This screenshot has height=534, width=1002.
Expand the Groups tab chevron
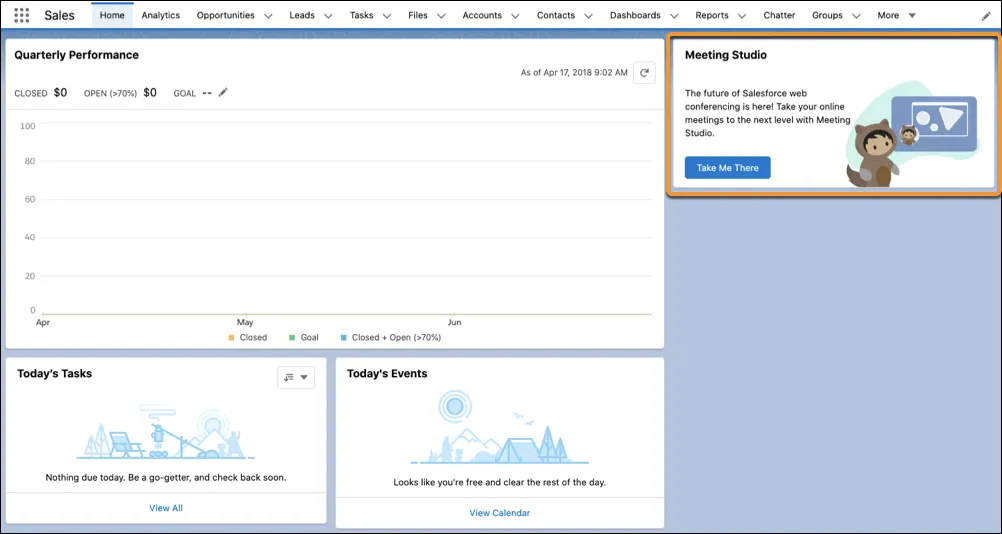click(856, 16)
